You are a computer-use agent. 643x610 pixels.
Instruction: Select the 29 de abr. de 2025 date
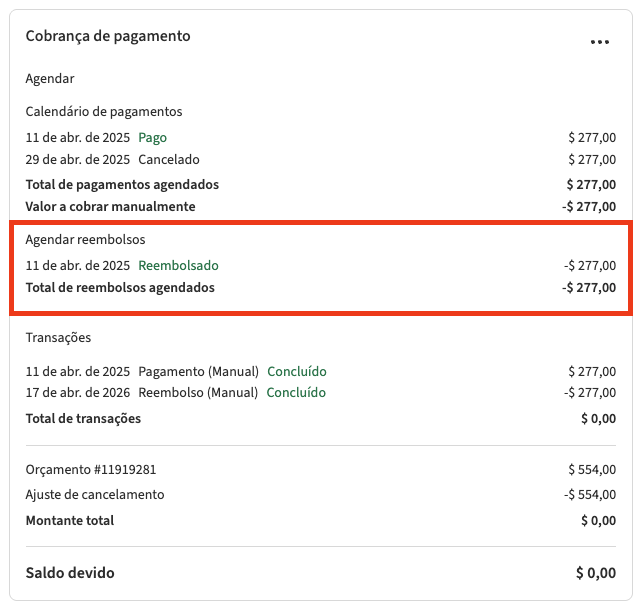[x=78, y=159]
